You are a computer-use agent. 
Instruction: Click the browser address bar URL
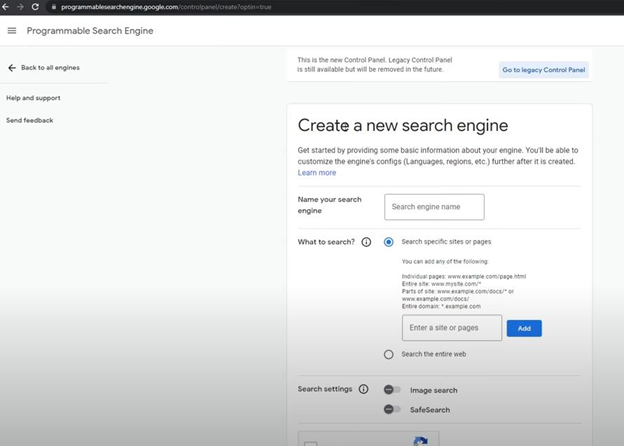pyautogui.click(x=166, y=7)
